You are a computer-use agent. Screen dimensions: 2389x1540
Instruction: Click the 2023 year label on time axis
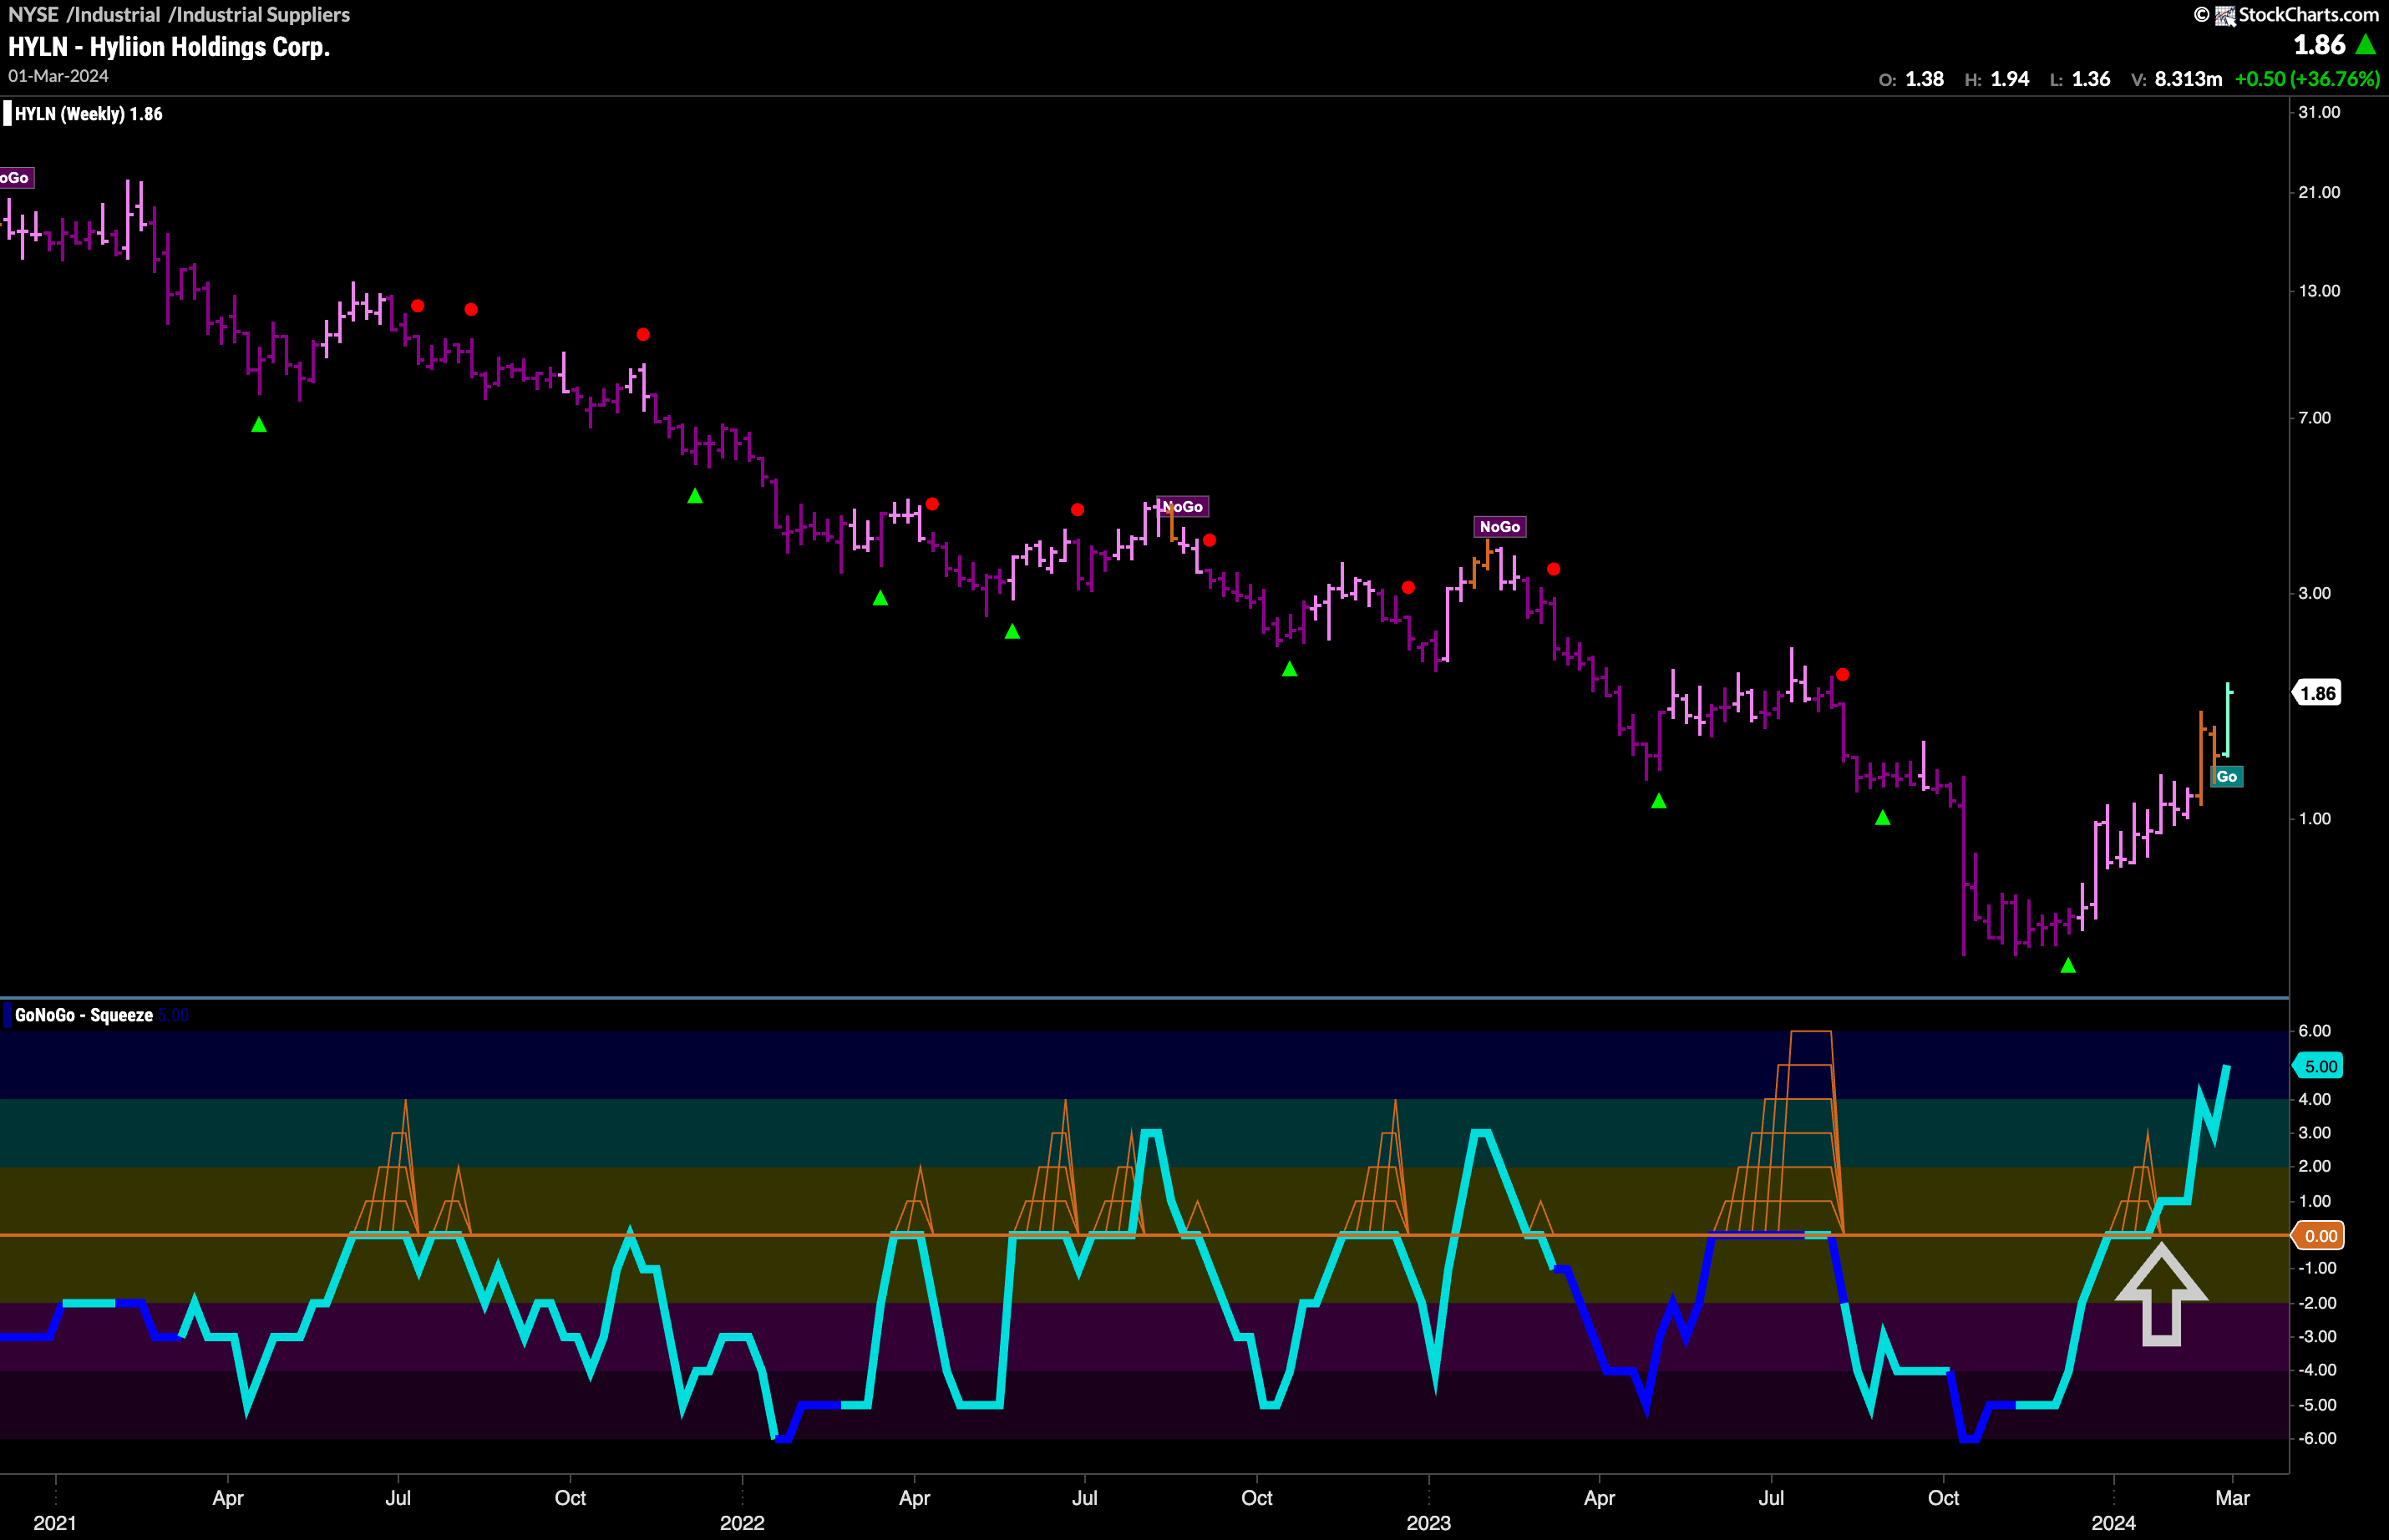pyautogui.click(x=1428, y=1523)
